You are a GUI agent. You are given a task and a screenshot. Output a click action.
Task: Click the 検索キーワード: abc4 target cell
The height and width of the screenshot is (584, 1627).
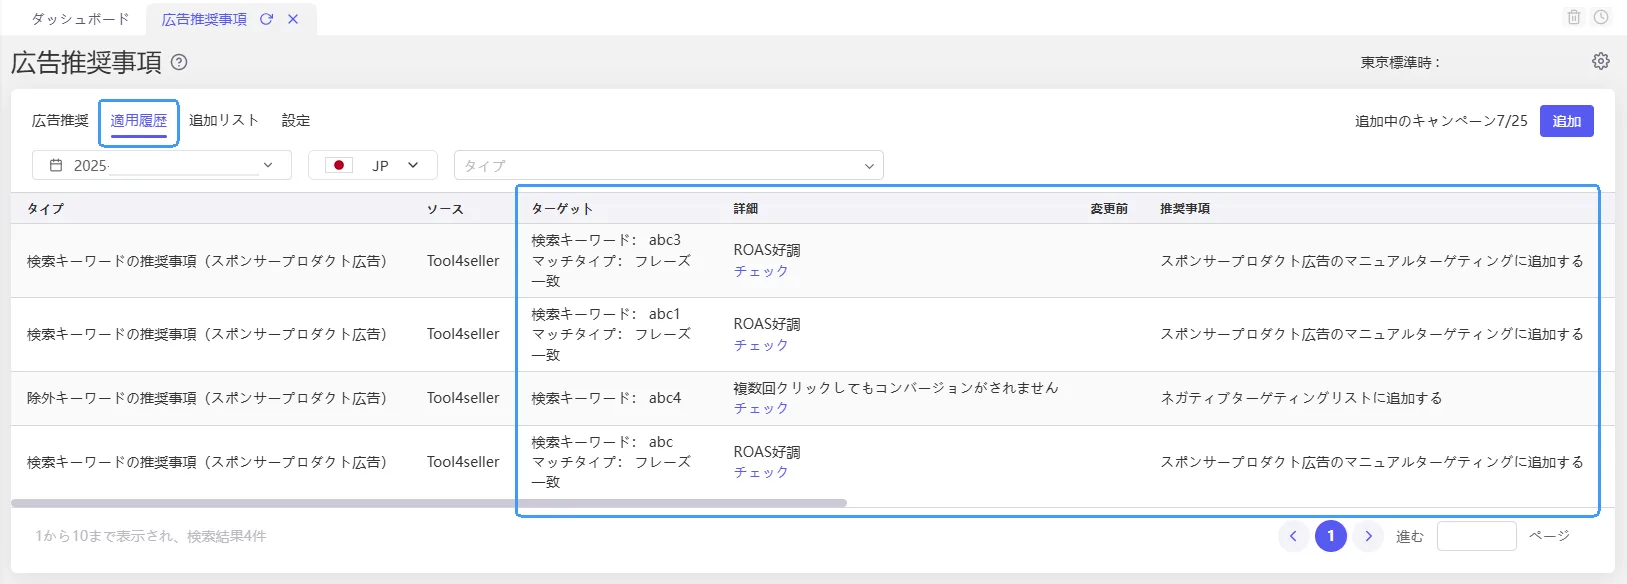(x=606, y=398)
